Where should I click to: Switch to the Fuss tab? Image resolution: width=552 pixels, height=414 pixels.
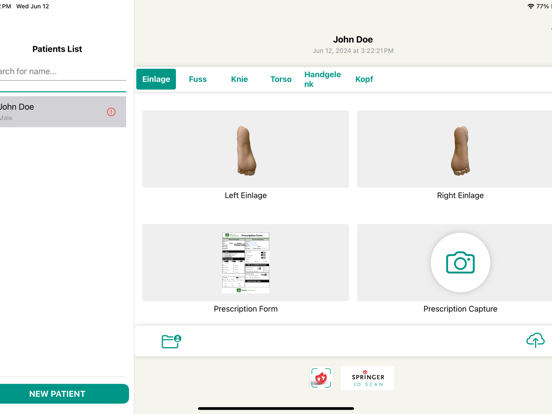[x=197, y=79]
